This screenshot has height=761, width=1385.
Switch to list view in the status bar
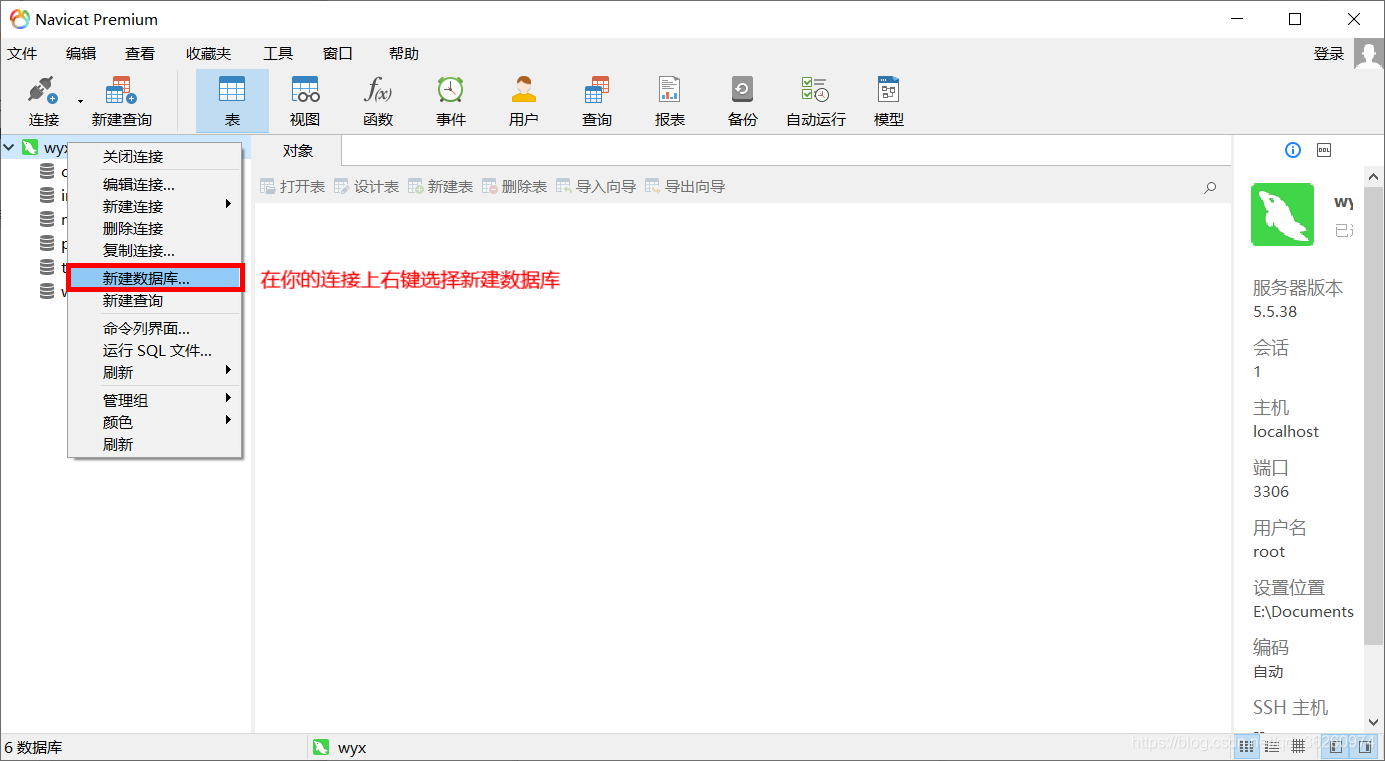(x=1272, y=746)
